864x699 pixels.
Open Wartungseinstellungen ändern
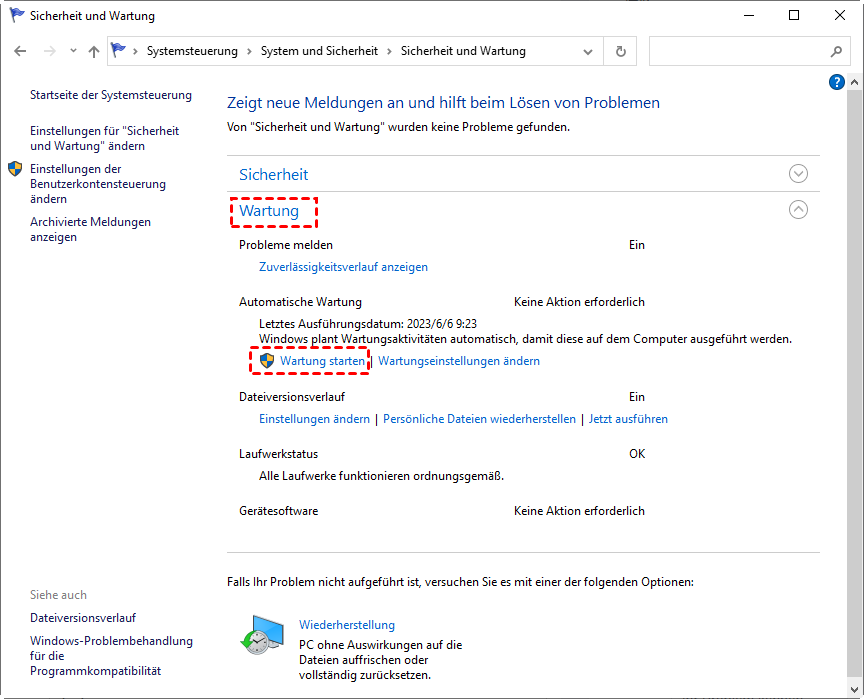point(459,361)
